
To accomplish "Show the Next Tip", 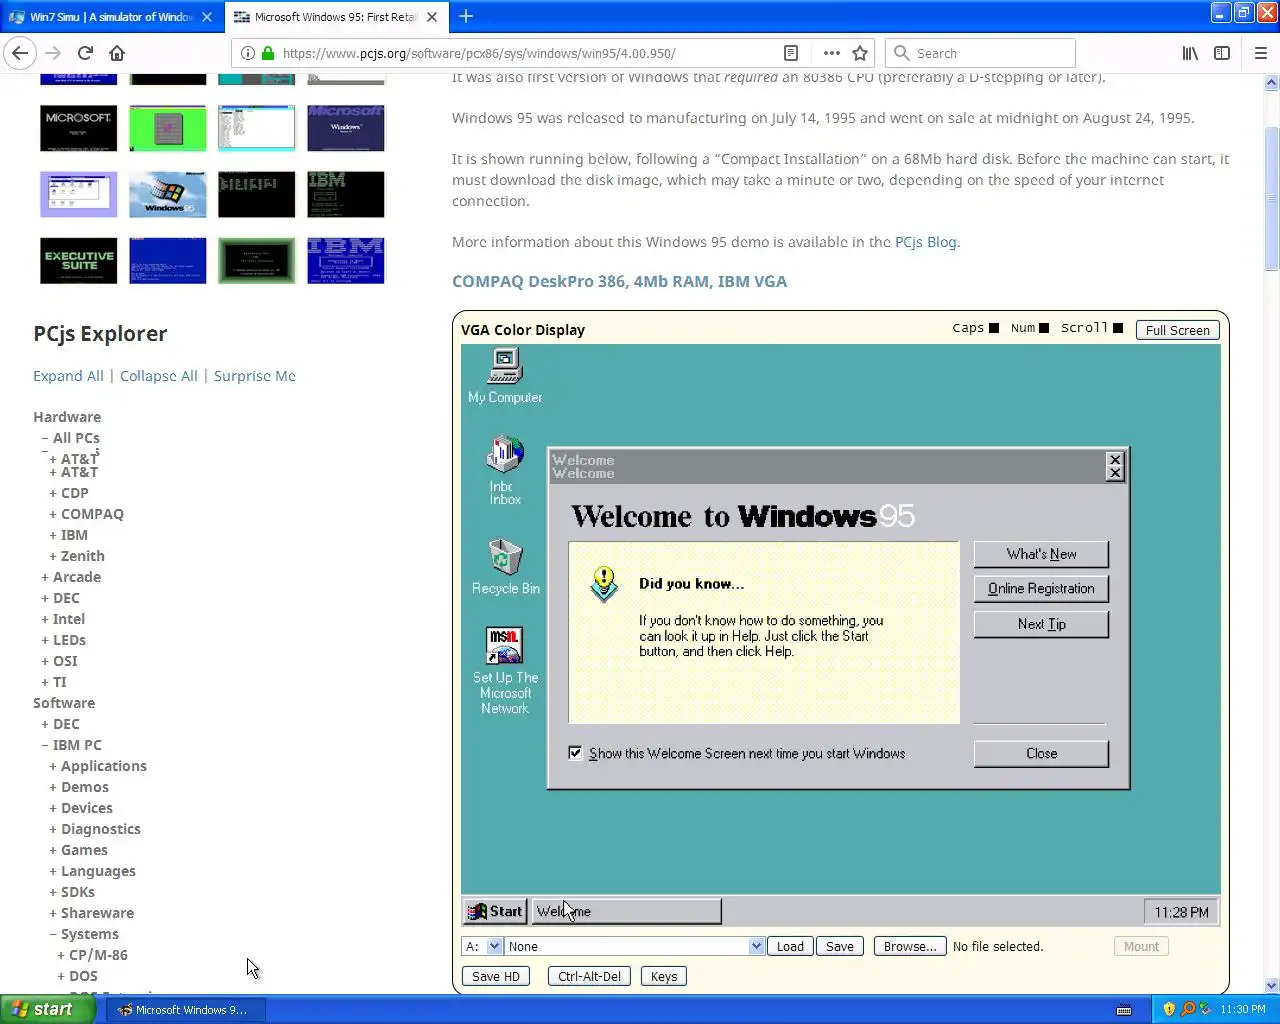I will coord(1041,624).
